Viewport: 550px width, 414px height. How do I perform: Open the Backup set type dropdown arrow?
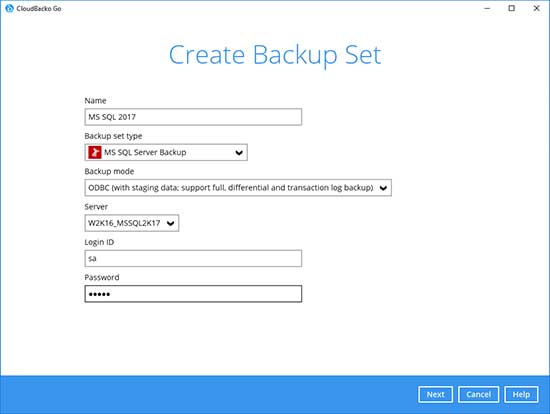pos(239,153)
